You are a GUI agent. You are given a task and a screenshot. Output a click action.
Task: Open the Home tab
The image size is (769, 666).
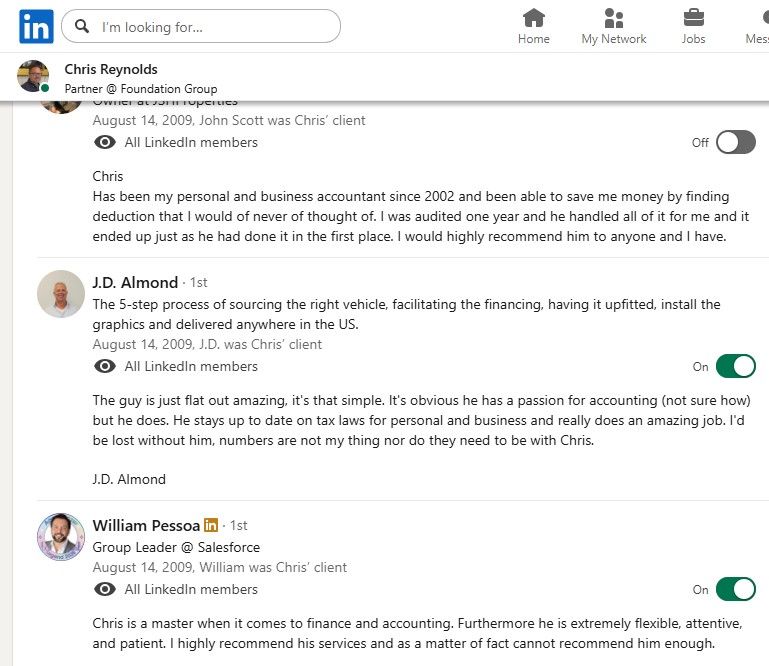point(534,26)
